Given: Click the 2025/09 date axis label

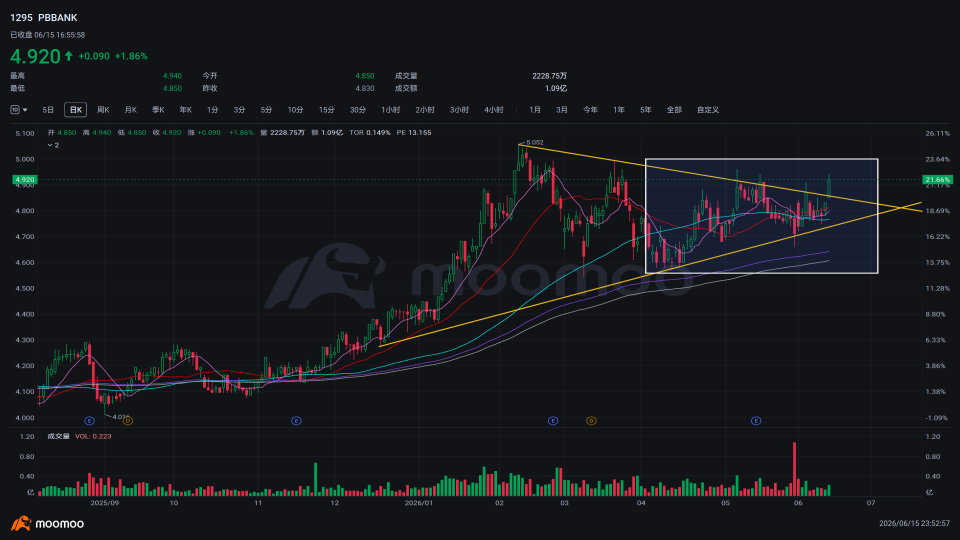Looking at the screenshot, I should [x=104, y=503].
